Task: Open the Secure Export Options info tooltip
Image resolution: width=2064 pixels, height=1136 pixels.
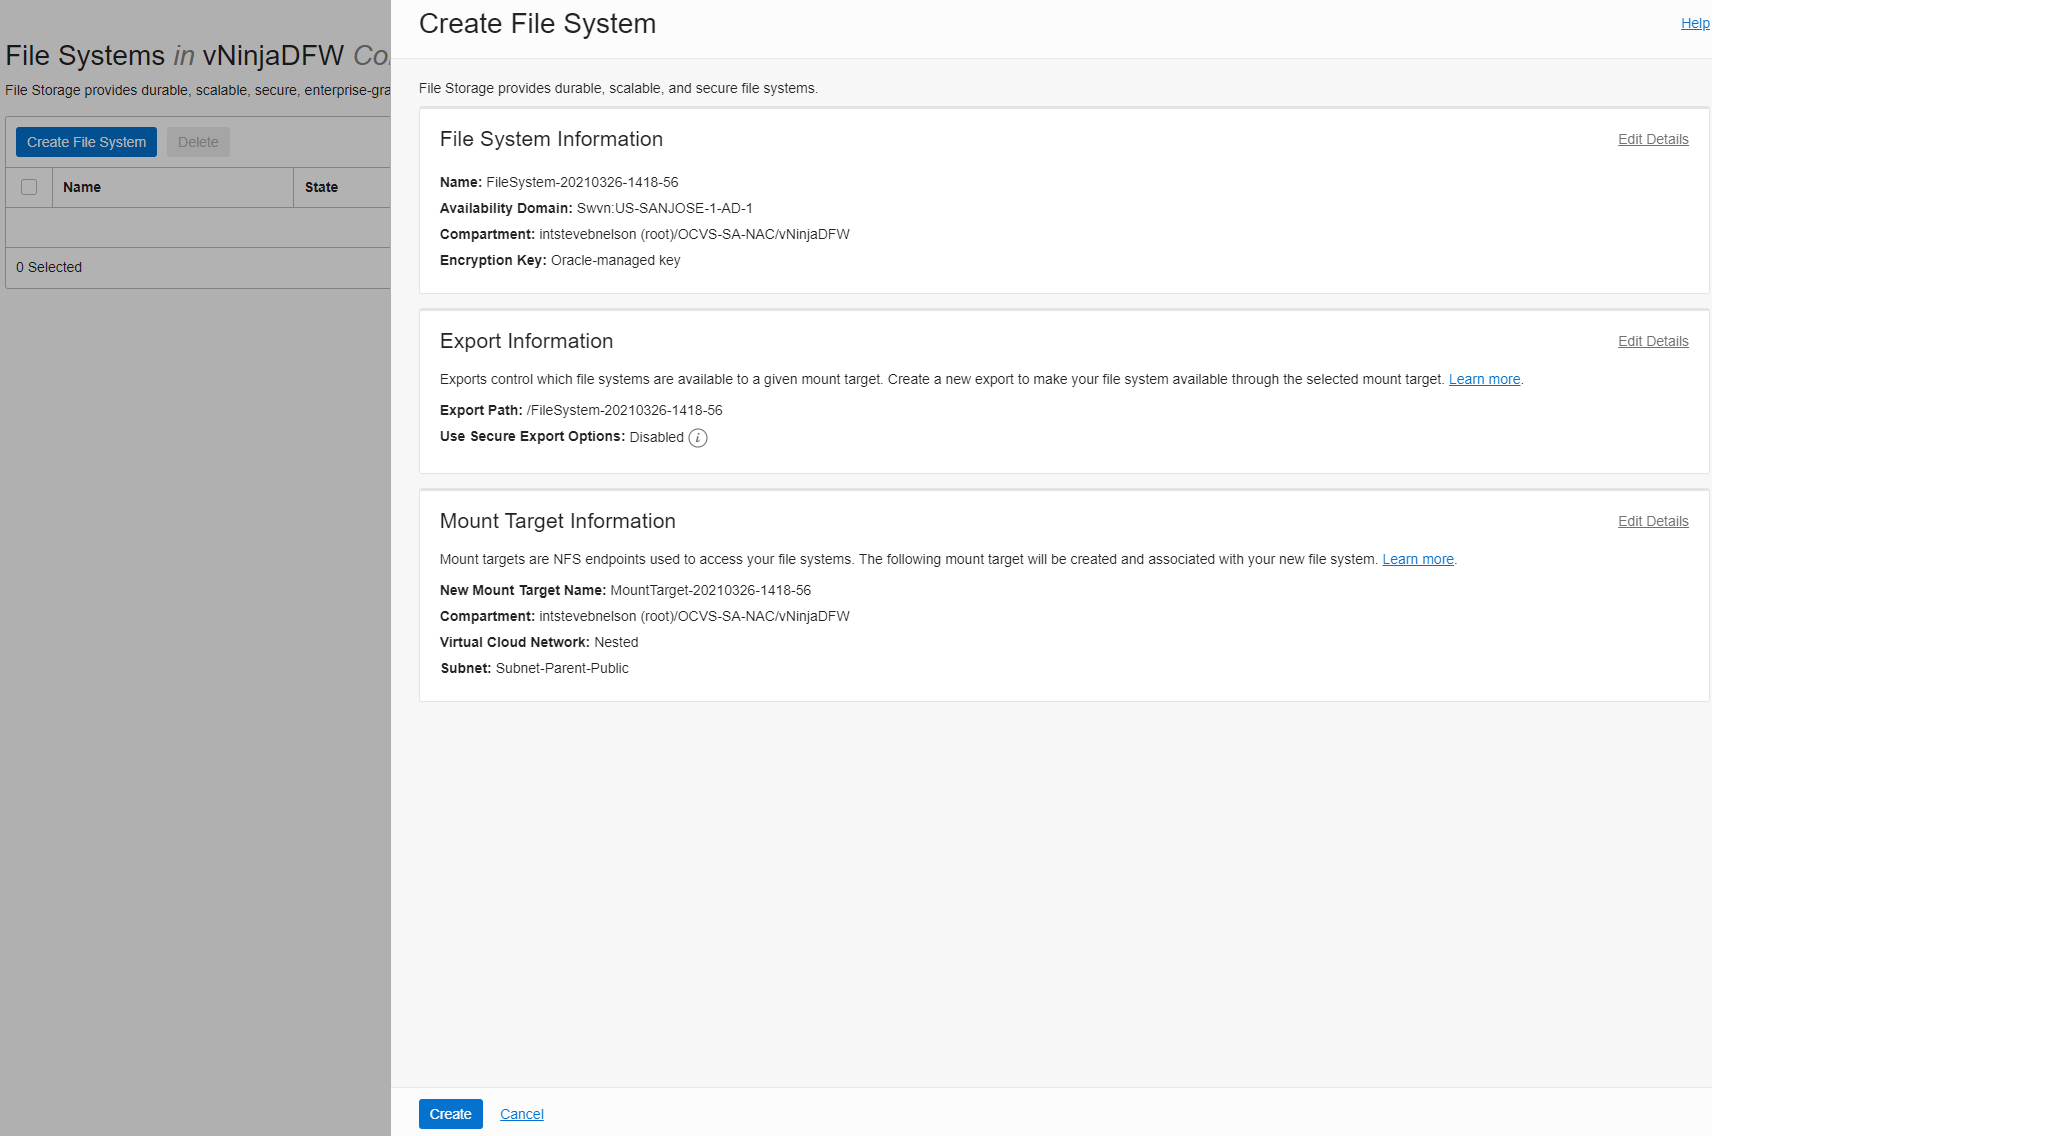Action: [x=697, y=437]
